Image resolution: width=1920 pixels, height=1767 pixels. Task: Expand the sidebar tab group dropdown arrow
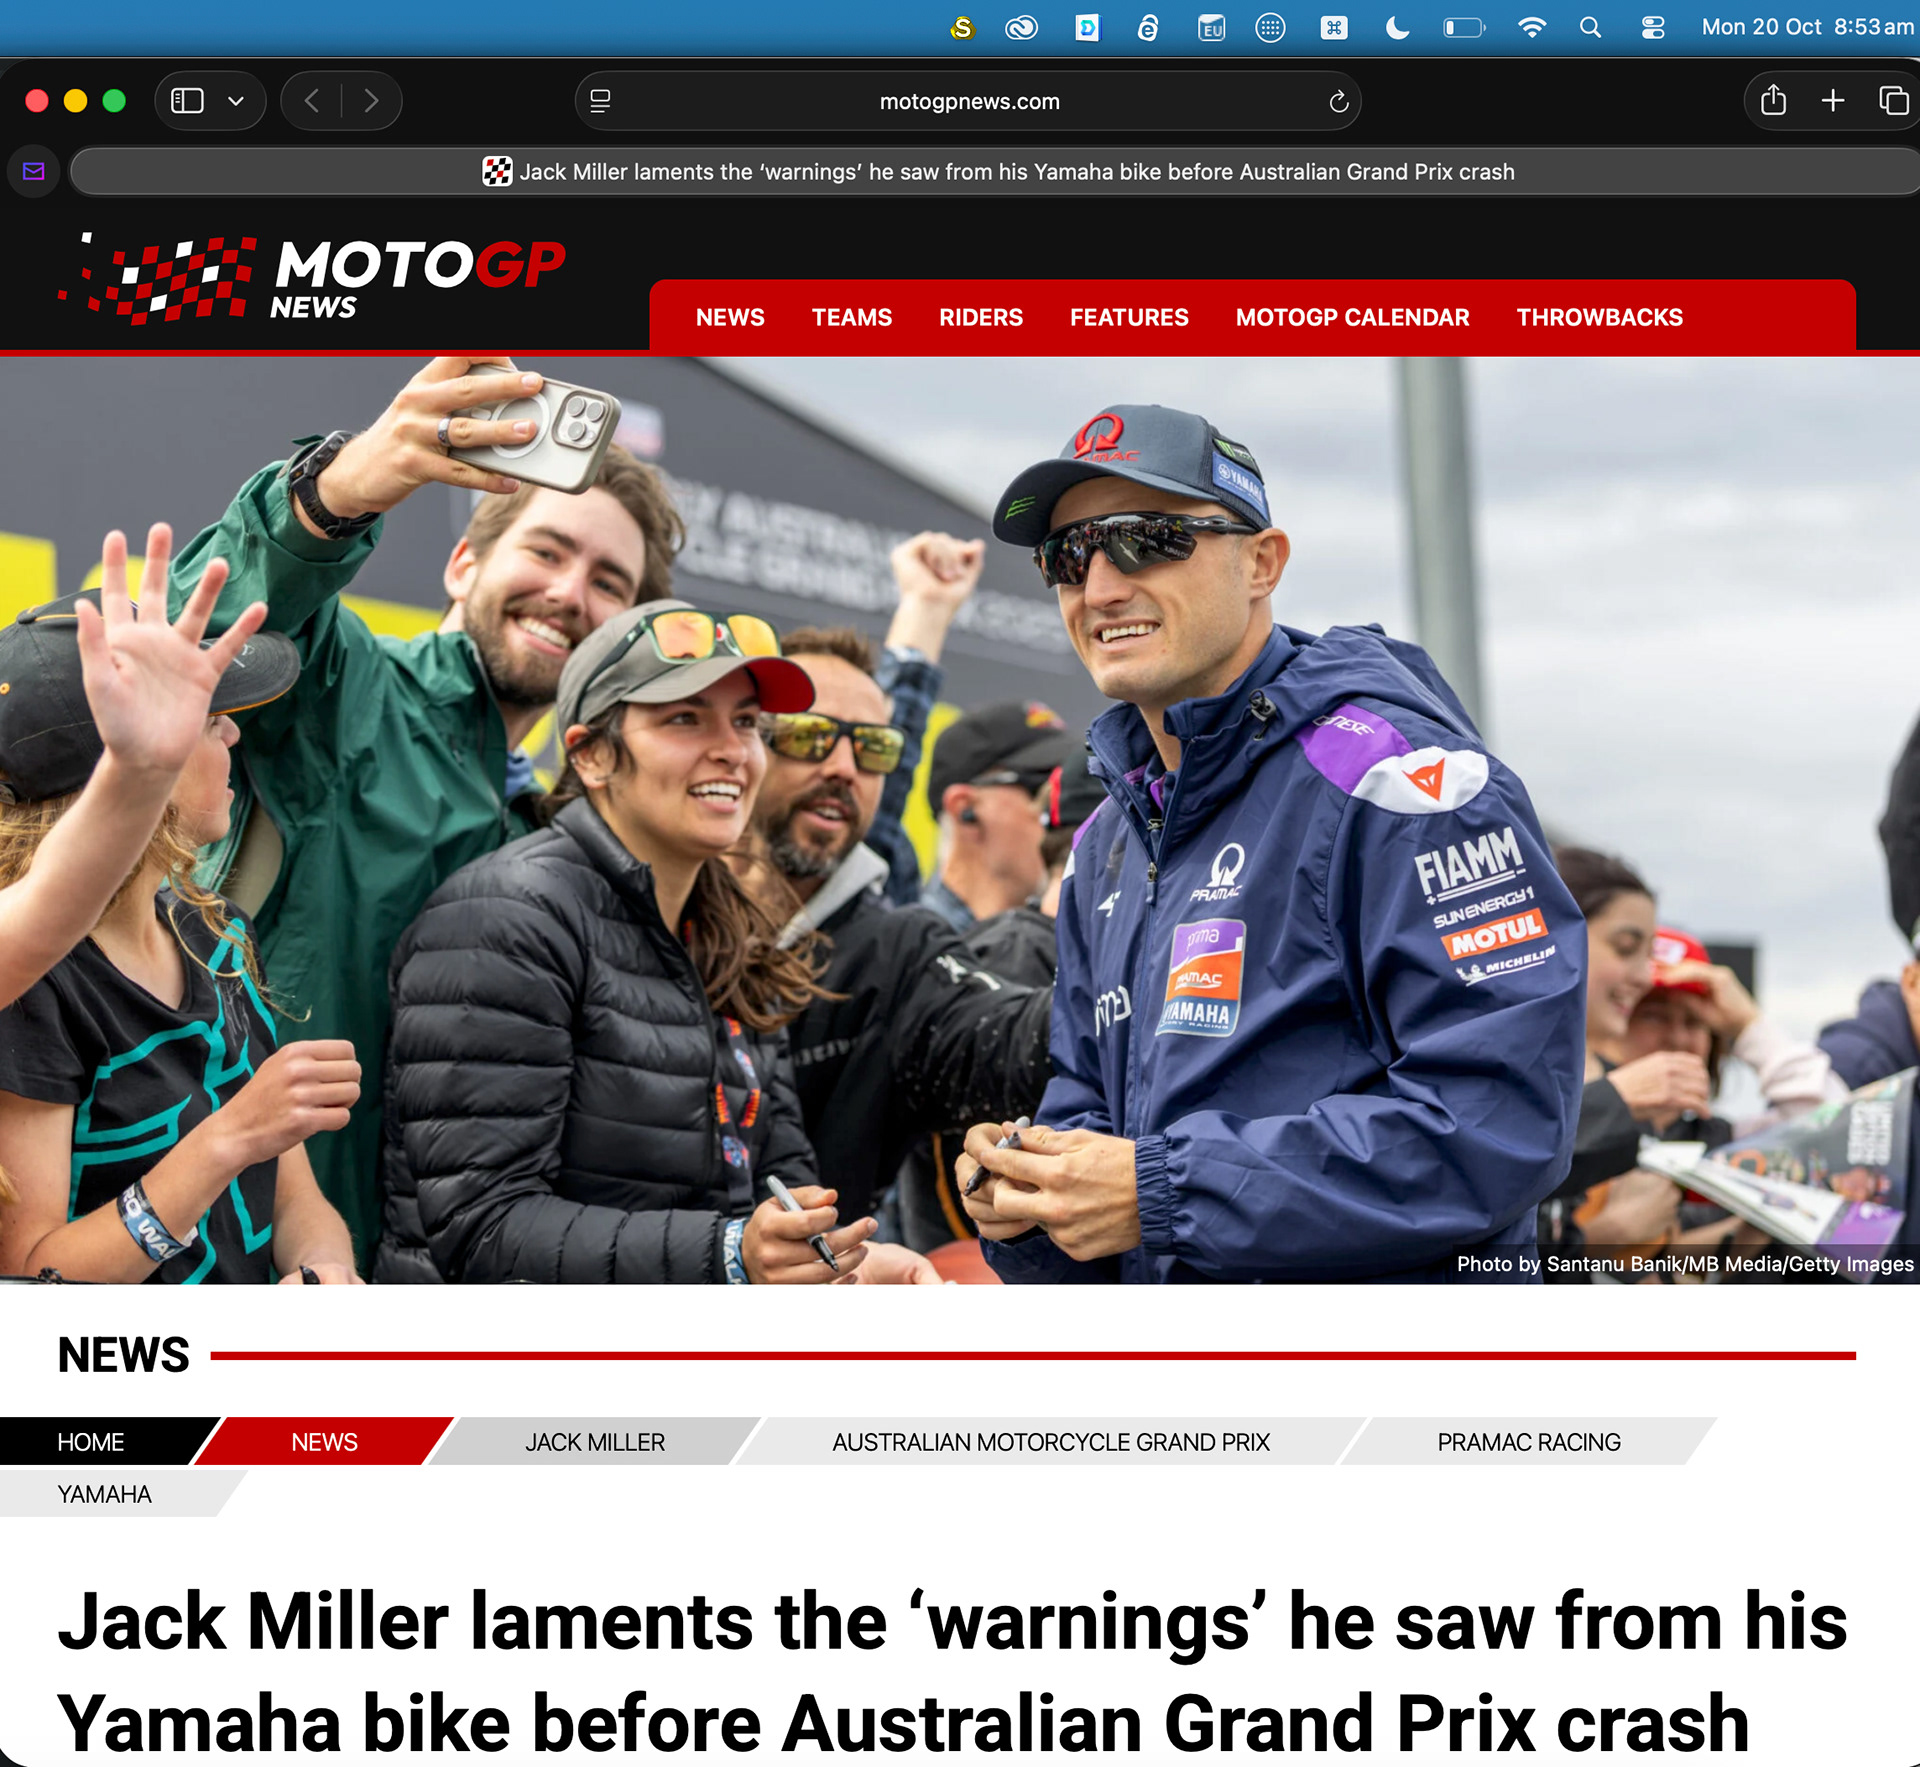point(236,101)
